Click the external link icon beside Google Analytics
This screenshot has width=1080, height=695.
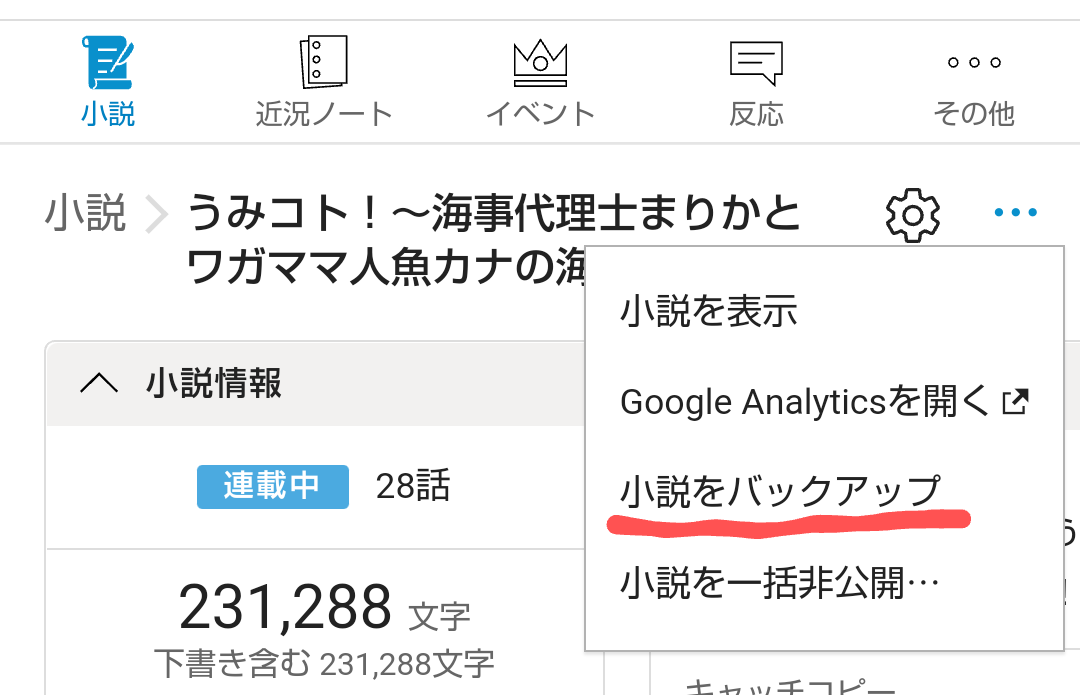click(x=1015, y=402)
